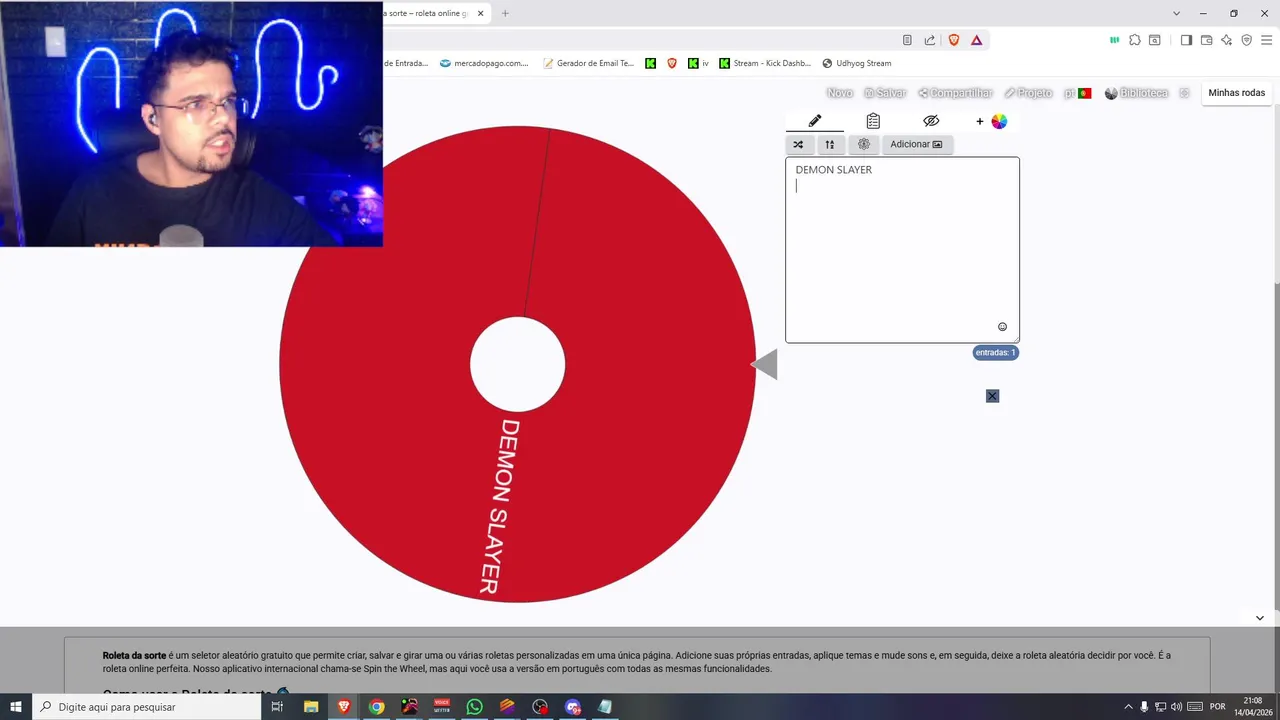Open Projeto in the top menu

[x=1028, y=93]
